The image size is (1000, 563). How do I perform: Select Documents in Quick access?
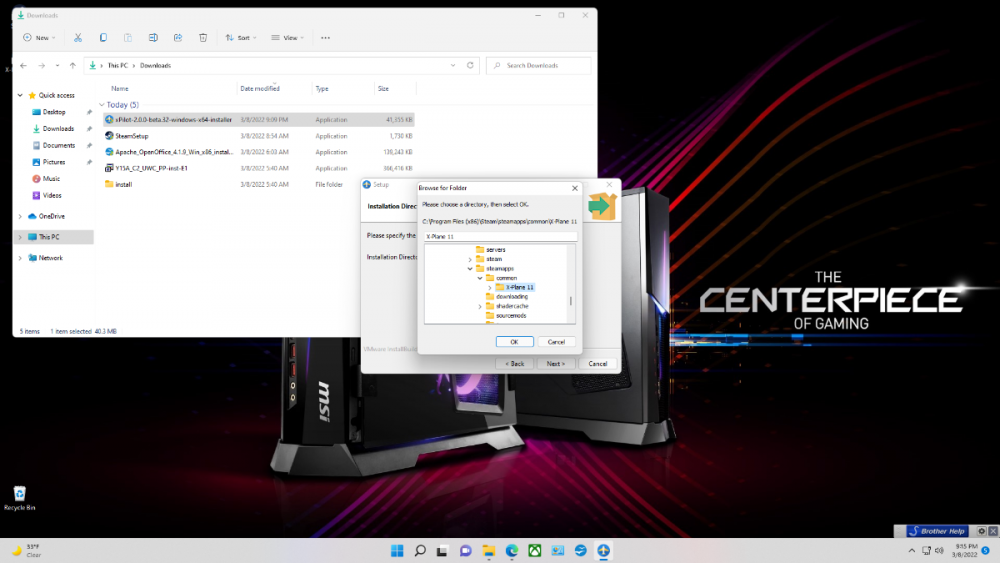click(x=59, y=145)
